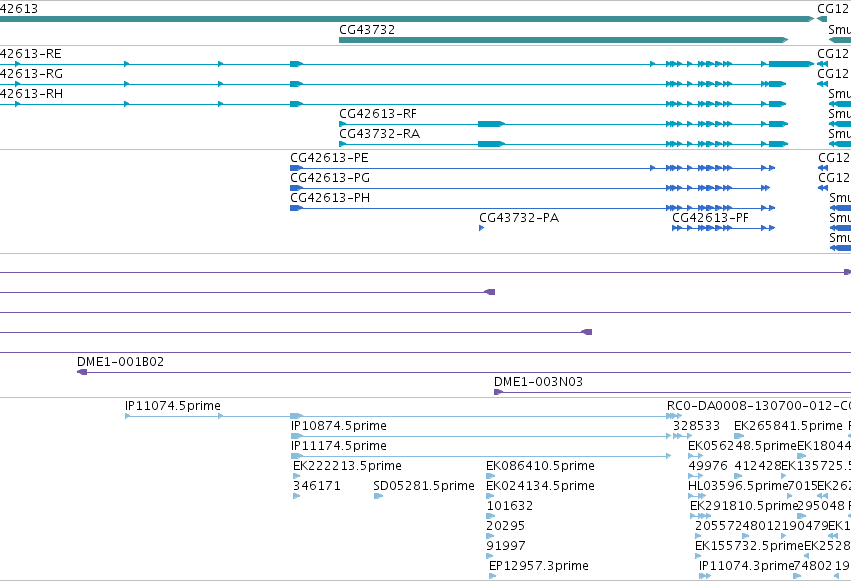851x581 pixels.
Task: Select the DME1-003N03 clone label
Action: (538, 382)
